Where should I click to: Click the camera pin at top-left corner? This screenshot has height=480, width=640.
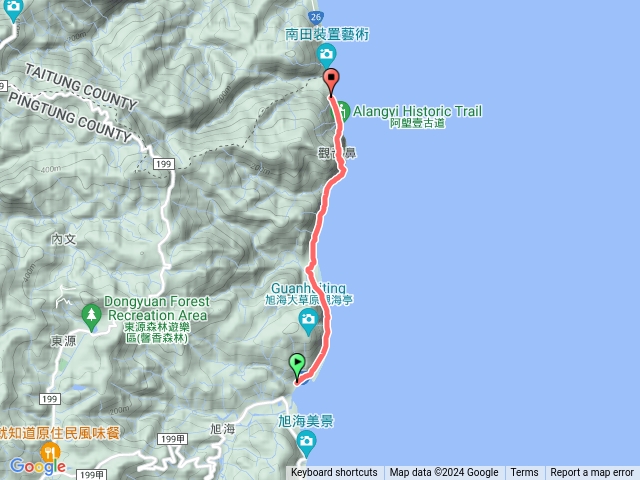[13, 10]
